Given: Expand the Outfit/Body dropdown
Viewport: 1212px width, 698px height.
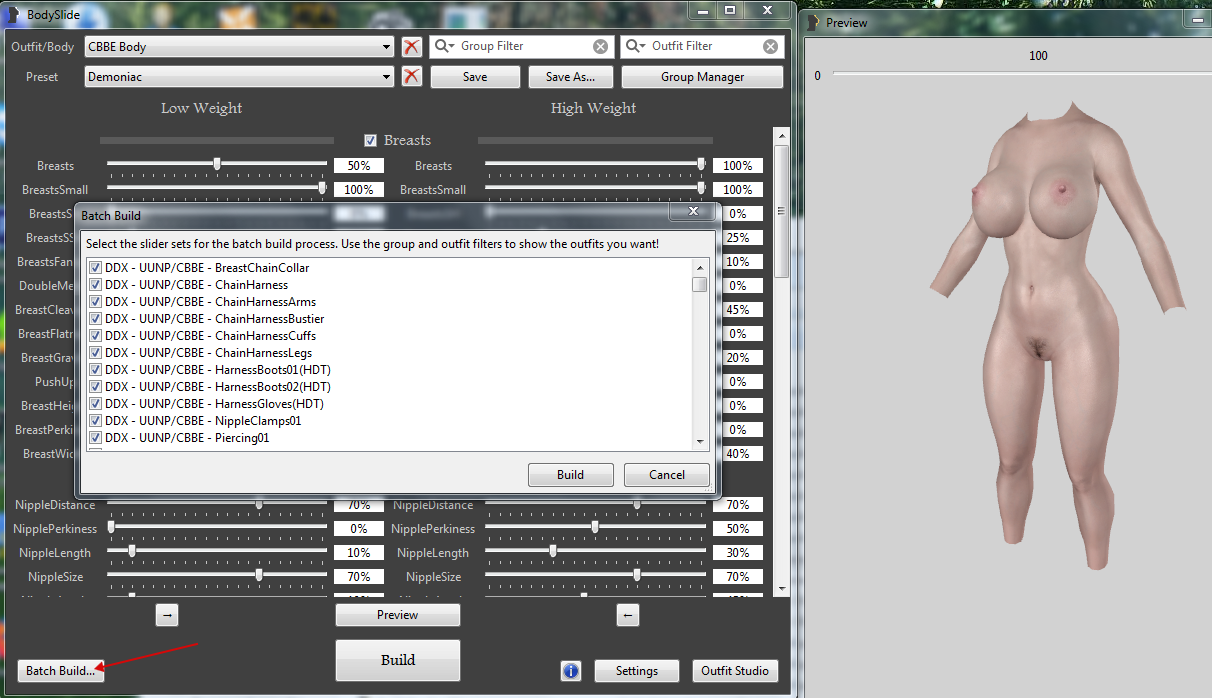Looking at the screenshot, I should (x=387, y=46).
